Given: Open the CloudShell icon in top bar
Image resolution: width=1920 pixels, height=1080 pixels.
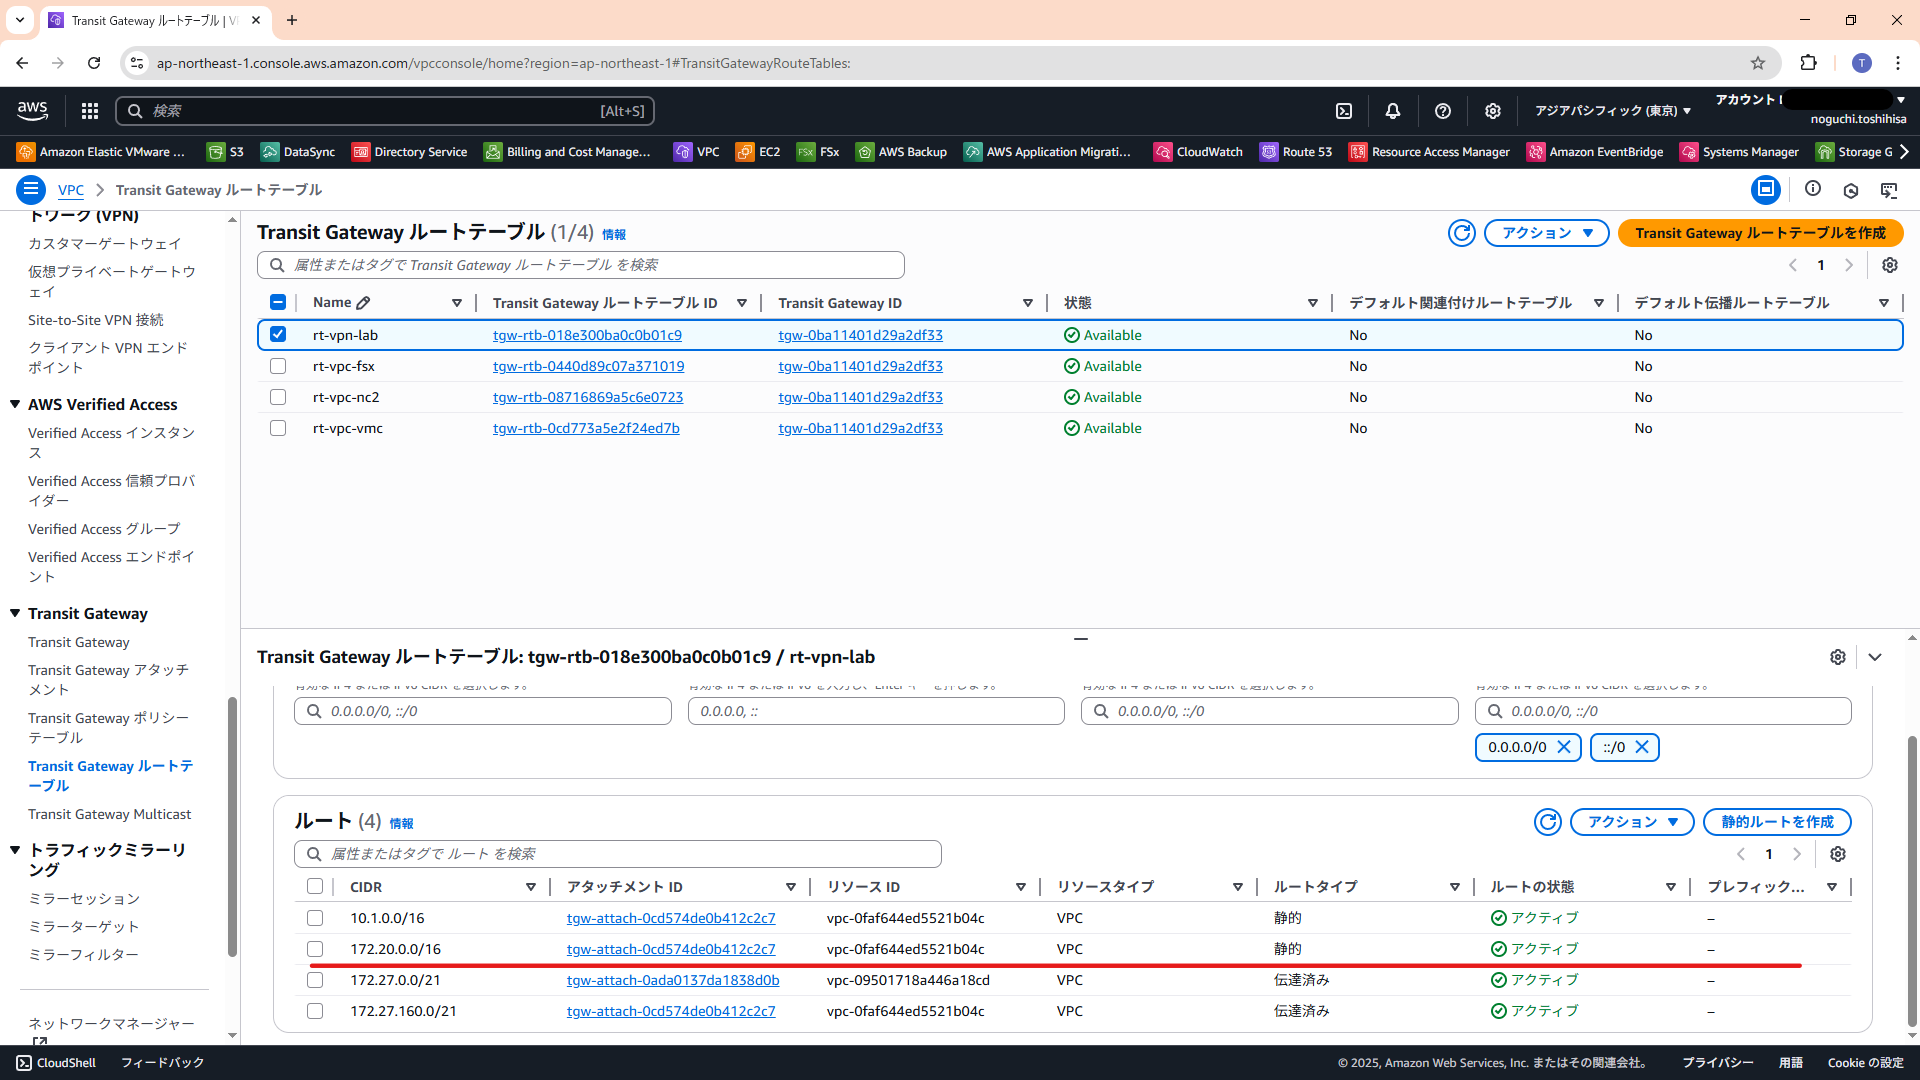Looking at the screenshot, I should (x=1344, y=111).
